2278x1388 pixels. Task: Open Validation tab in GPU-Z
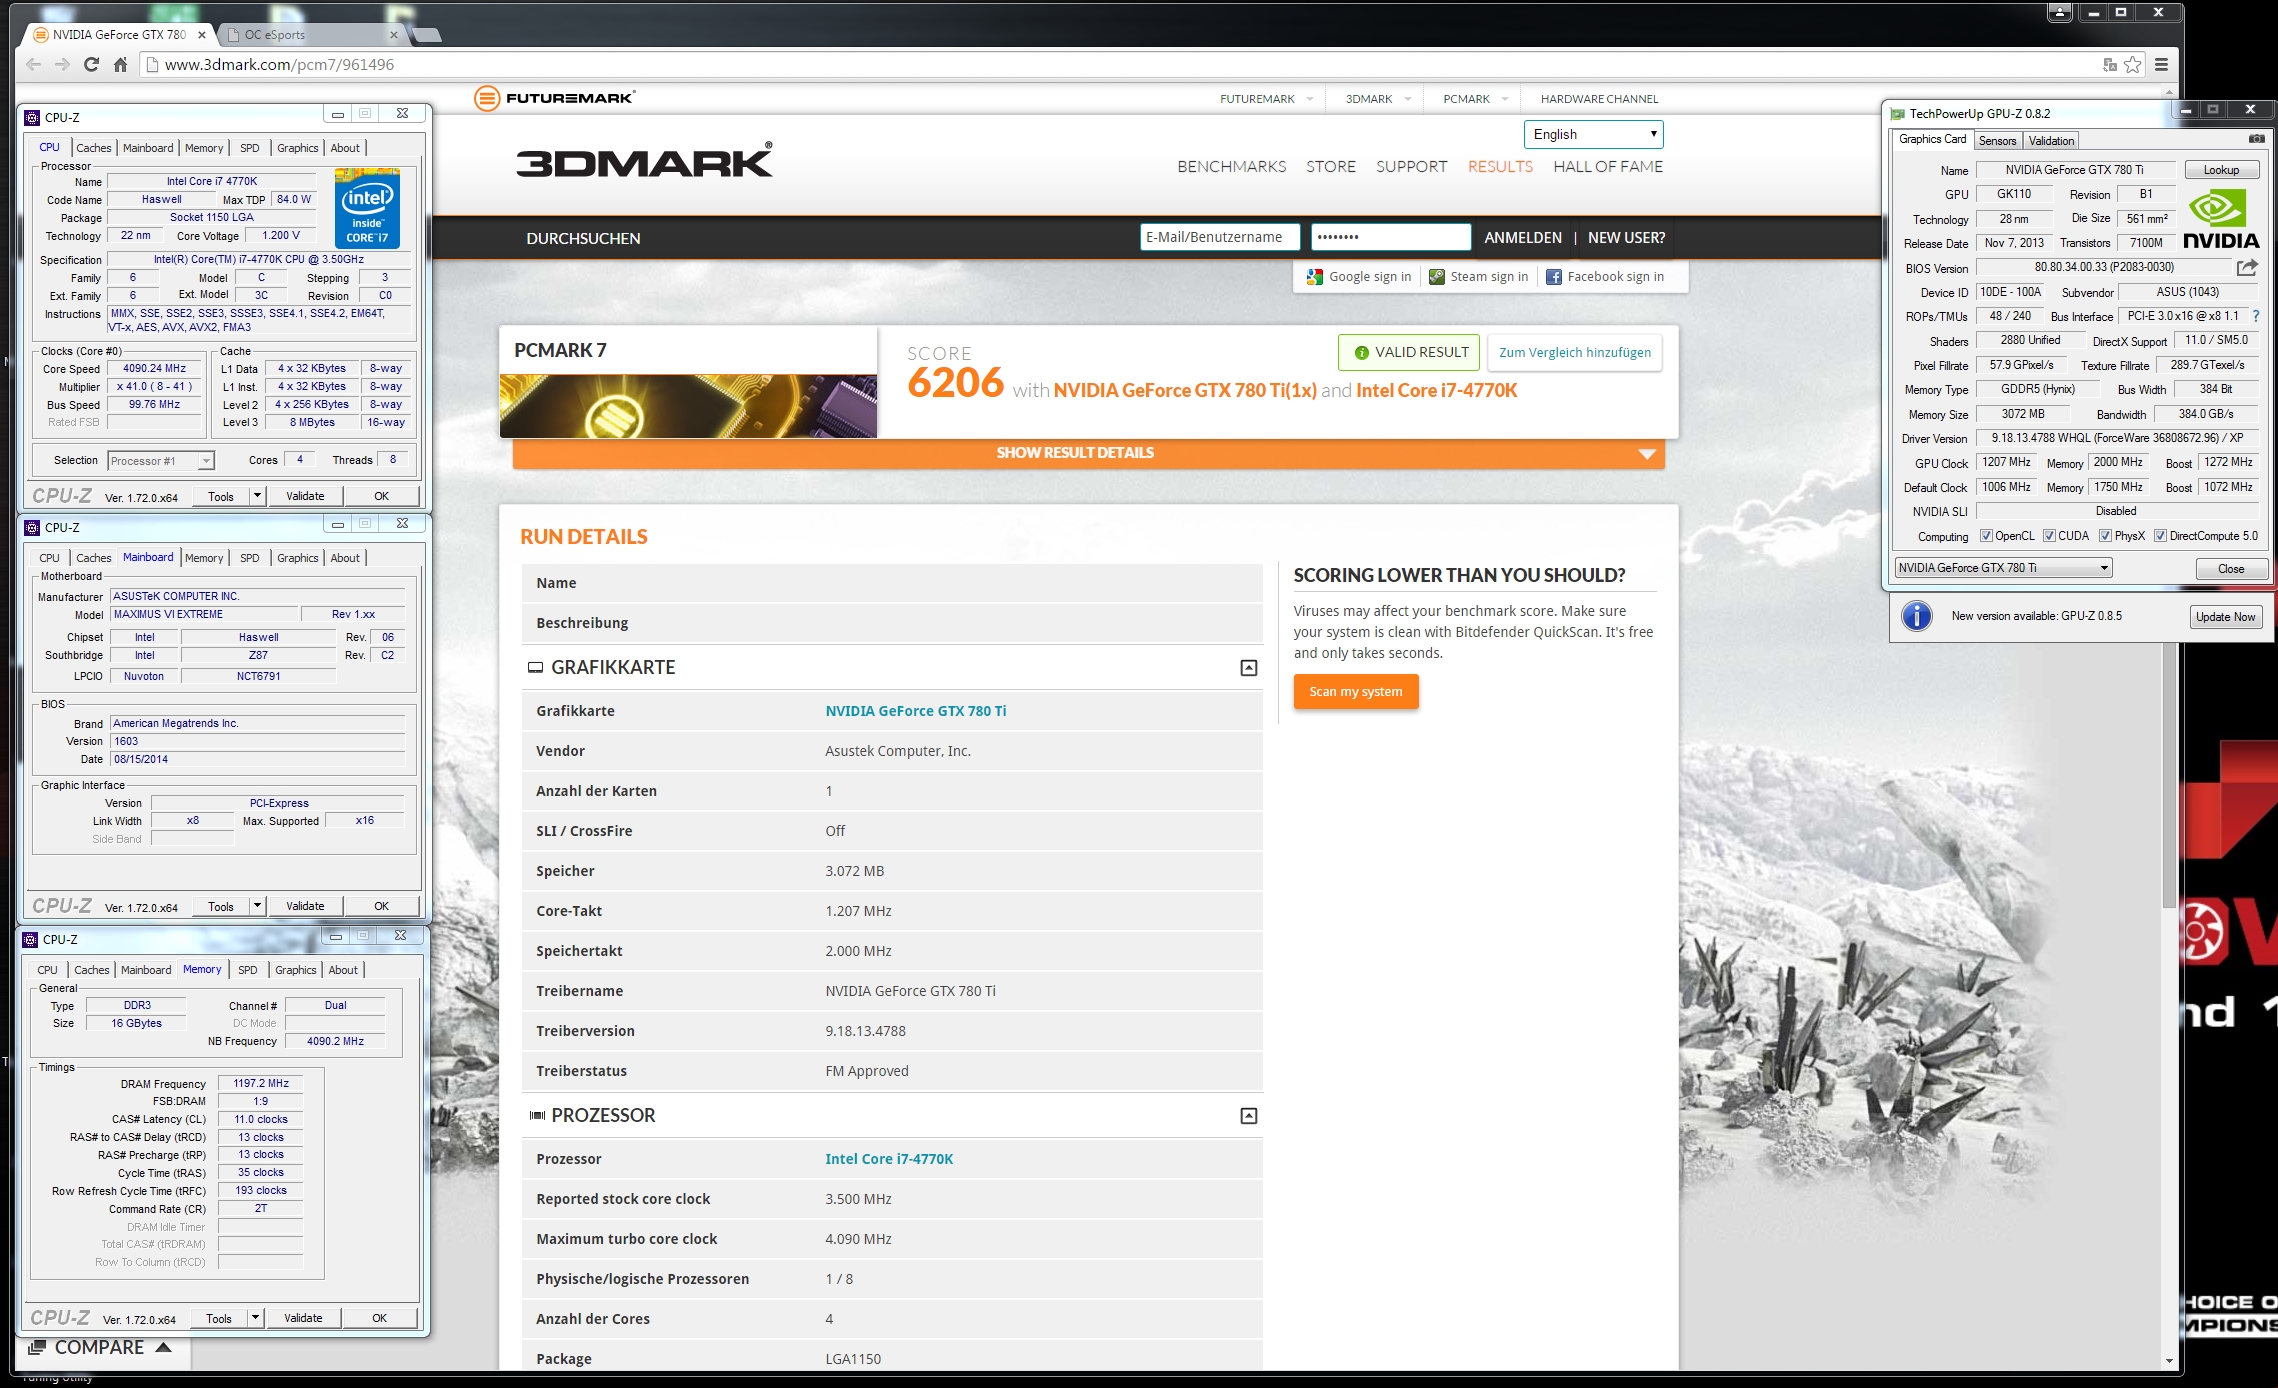(2051, 141)
